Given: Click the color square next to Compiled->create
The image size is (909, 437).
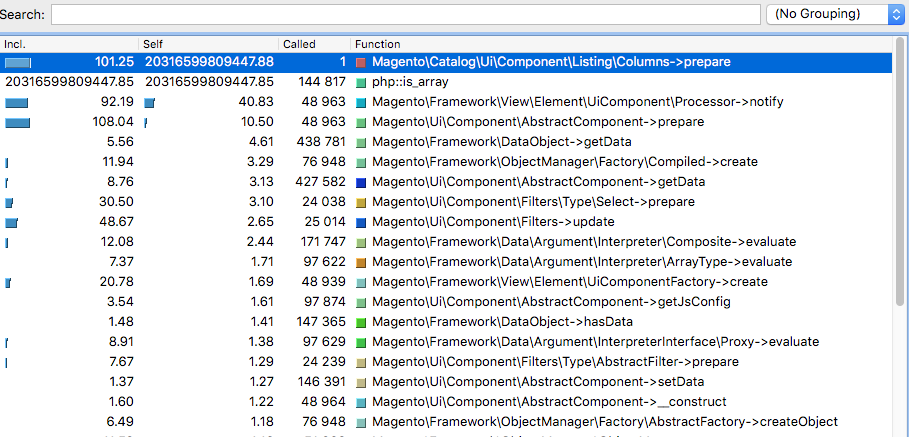Looking at the screenshot, I should tap(362, 162).
